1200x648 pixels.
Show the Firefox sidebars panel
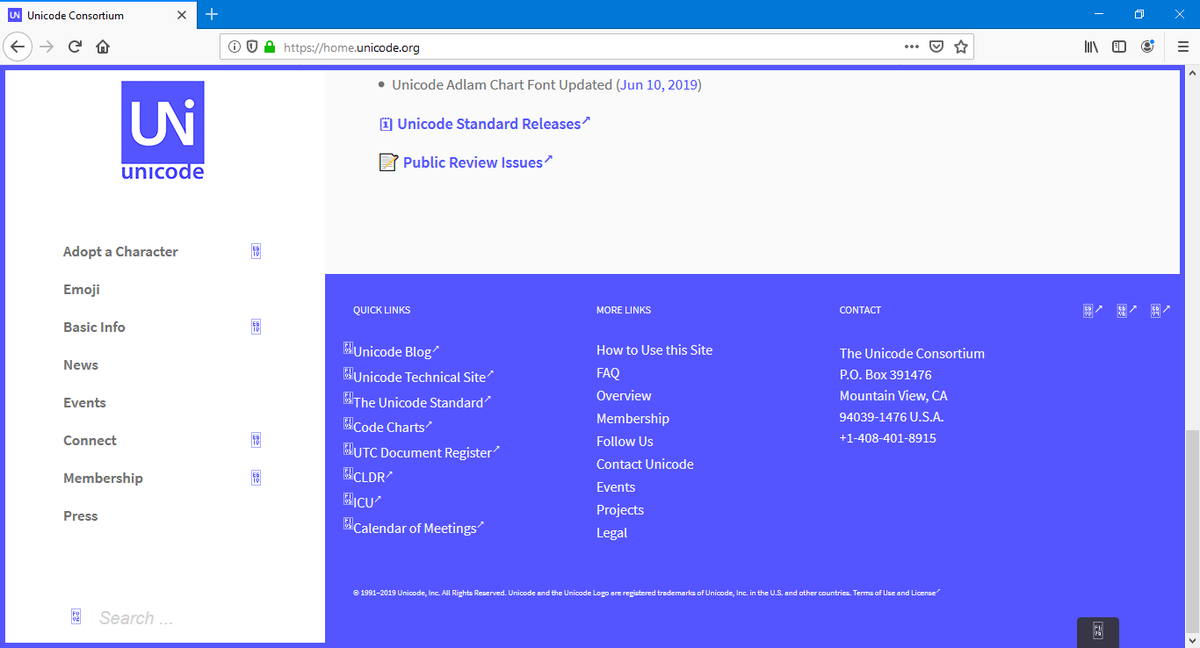pyautogui.click(x=1120, y=47)
